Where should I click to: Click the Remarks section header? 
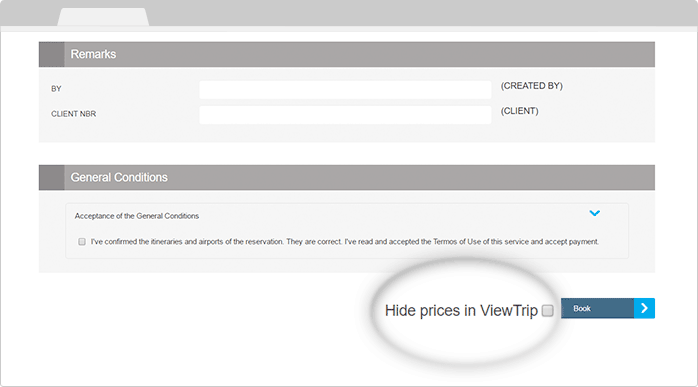coord(347,54)
